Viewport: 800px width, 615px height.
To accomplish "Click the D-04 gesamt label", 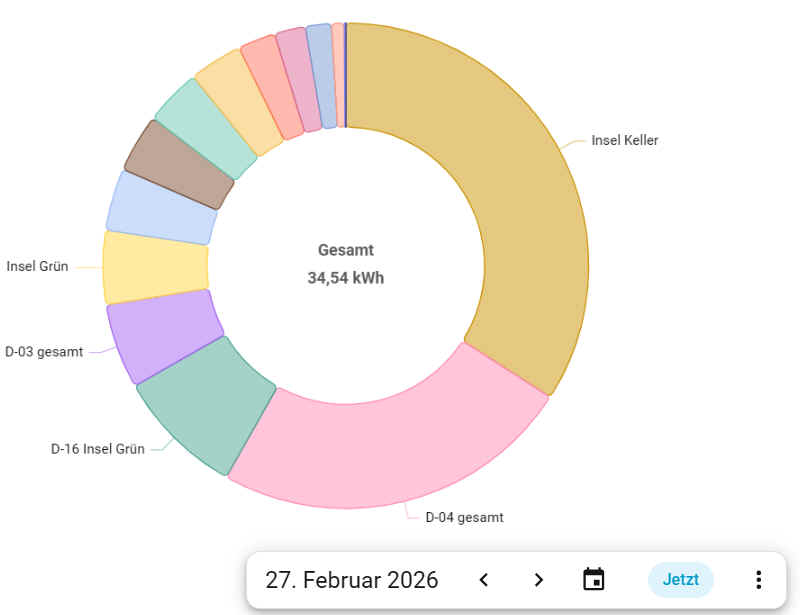I will pyautogui.click(x=464, y=518).
